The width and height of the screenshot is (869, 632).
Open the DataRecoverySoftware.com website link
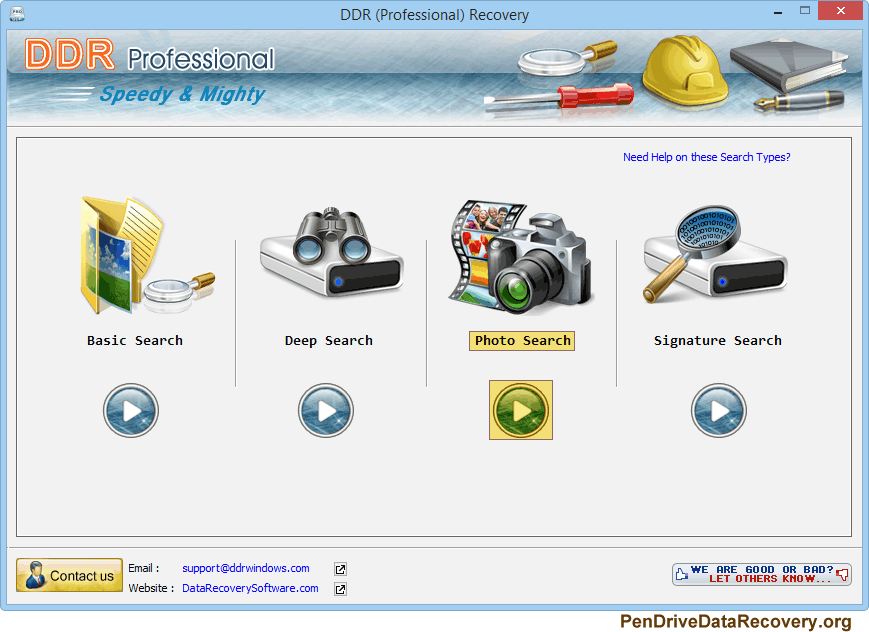249,588
